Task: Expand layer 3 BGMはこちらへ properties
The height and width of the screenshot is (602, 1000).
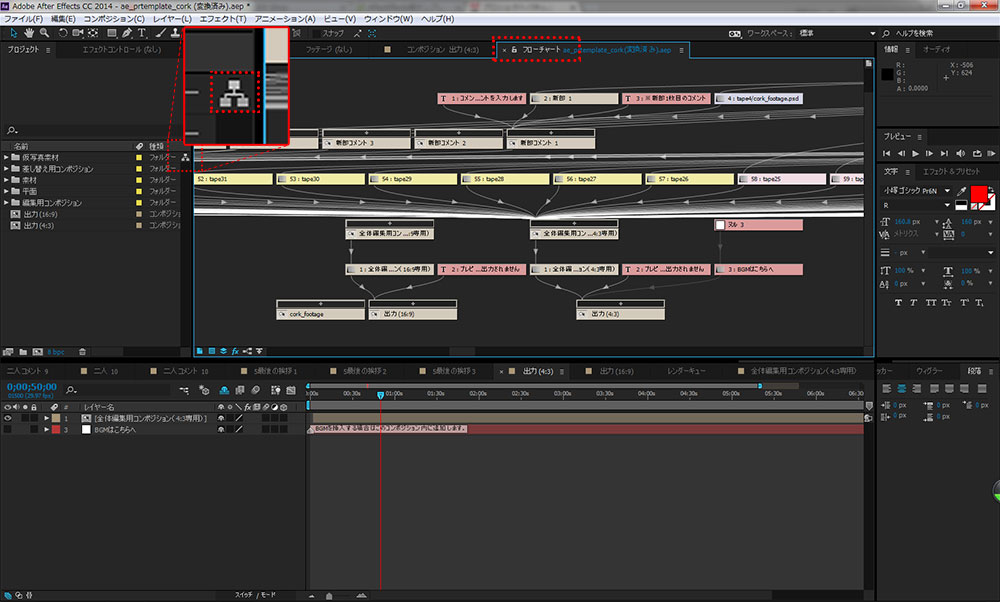Action: [x=47, y=430]
